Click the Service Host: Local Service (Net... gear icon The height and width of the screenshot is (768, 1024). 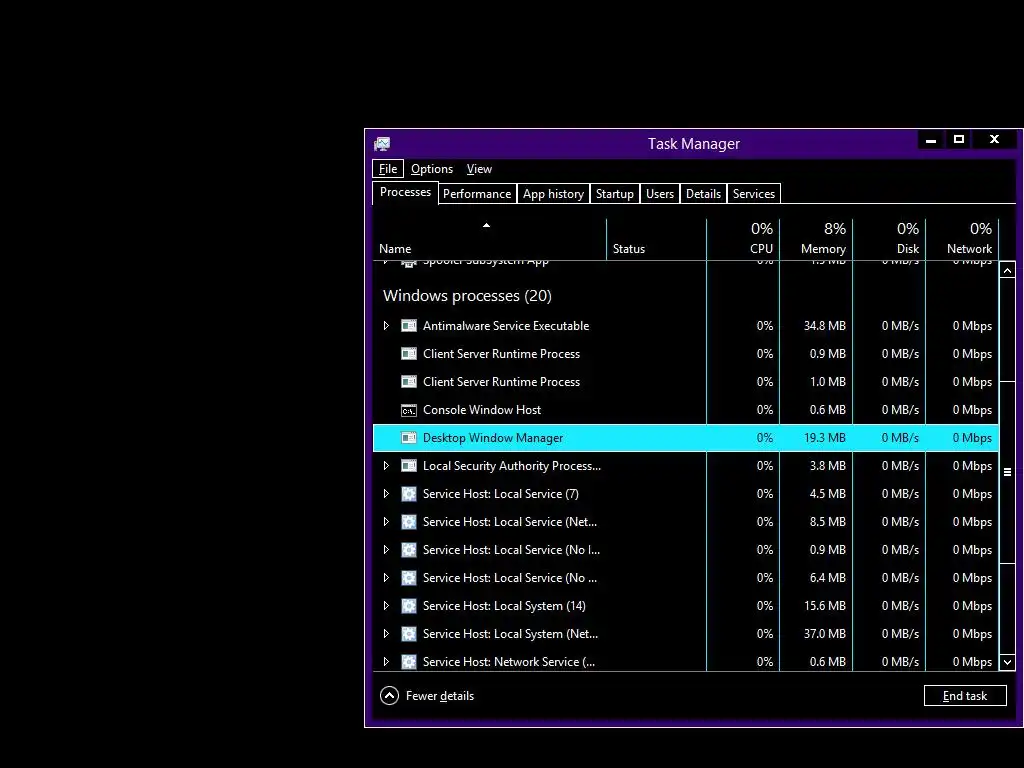click(409, 522)
